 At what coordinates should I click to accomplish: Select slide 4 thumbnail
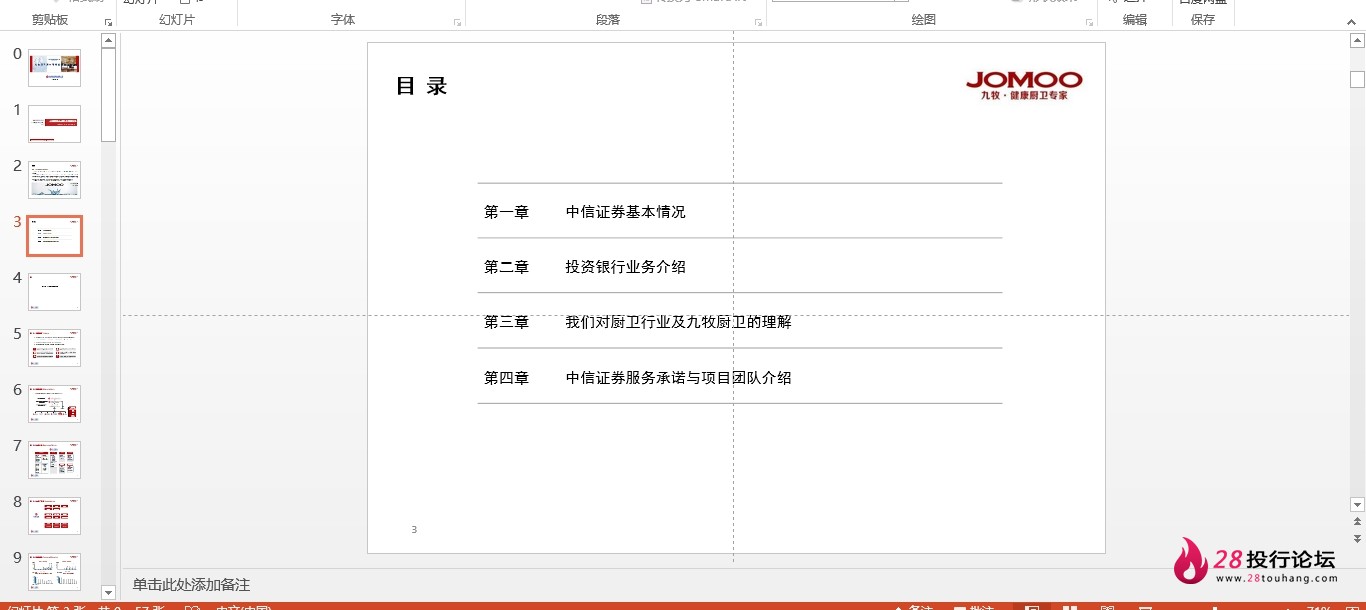(54, 292)
